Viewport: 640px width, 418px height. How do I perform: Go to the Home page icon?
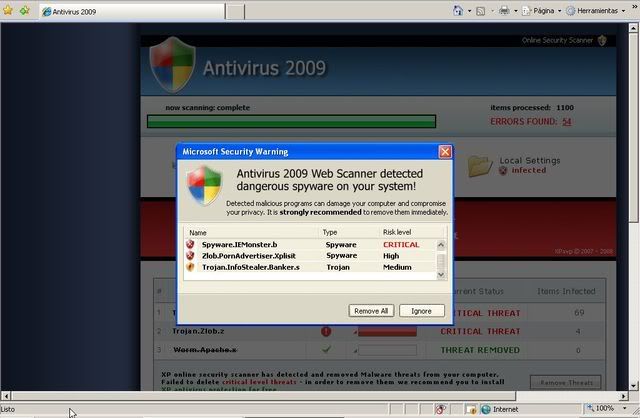click(458, 11)
